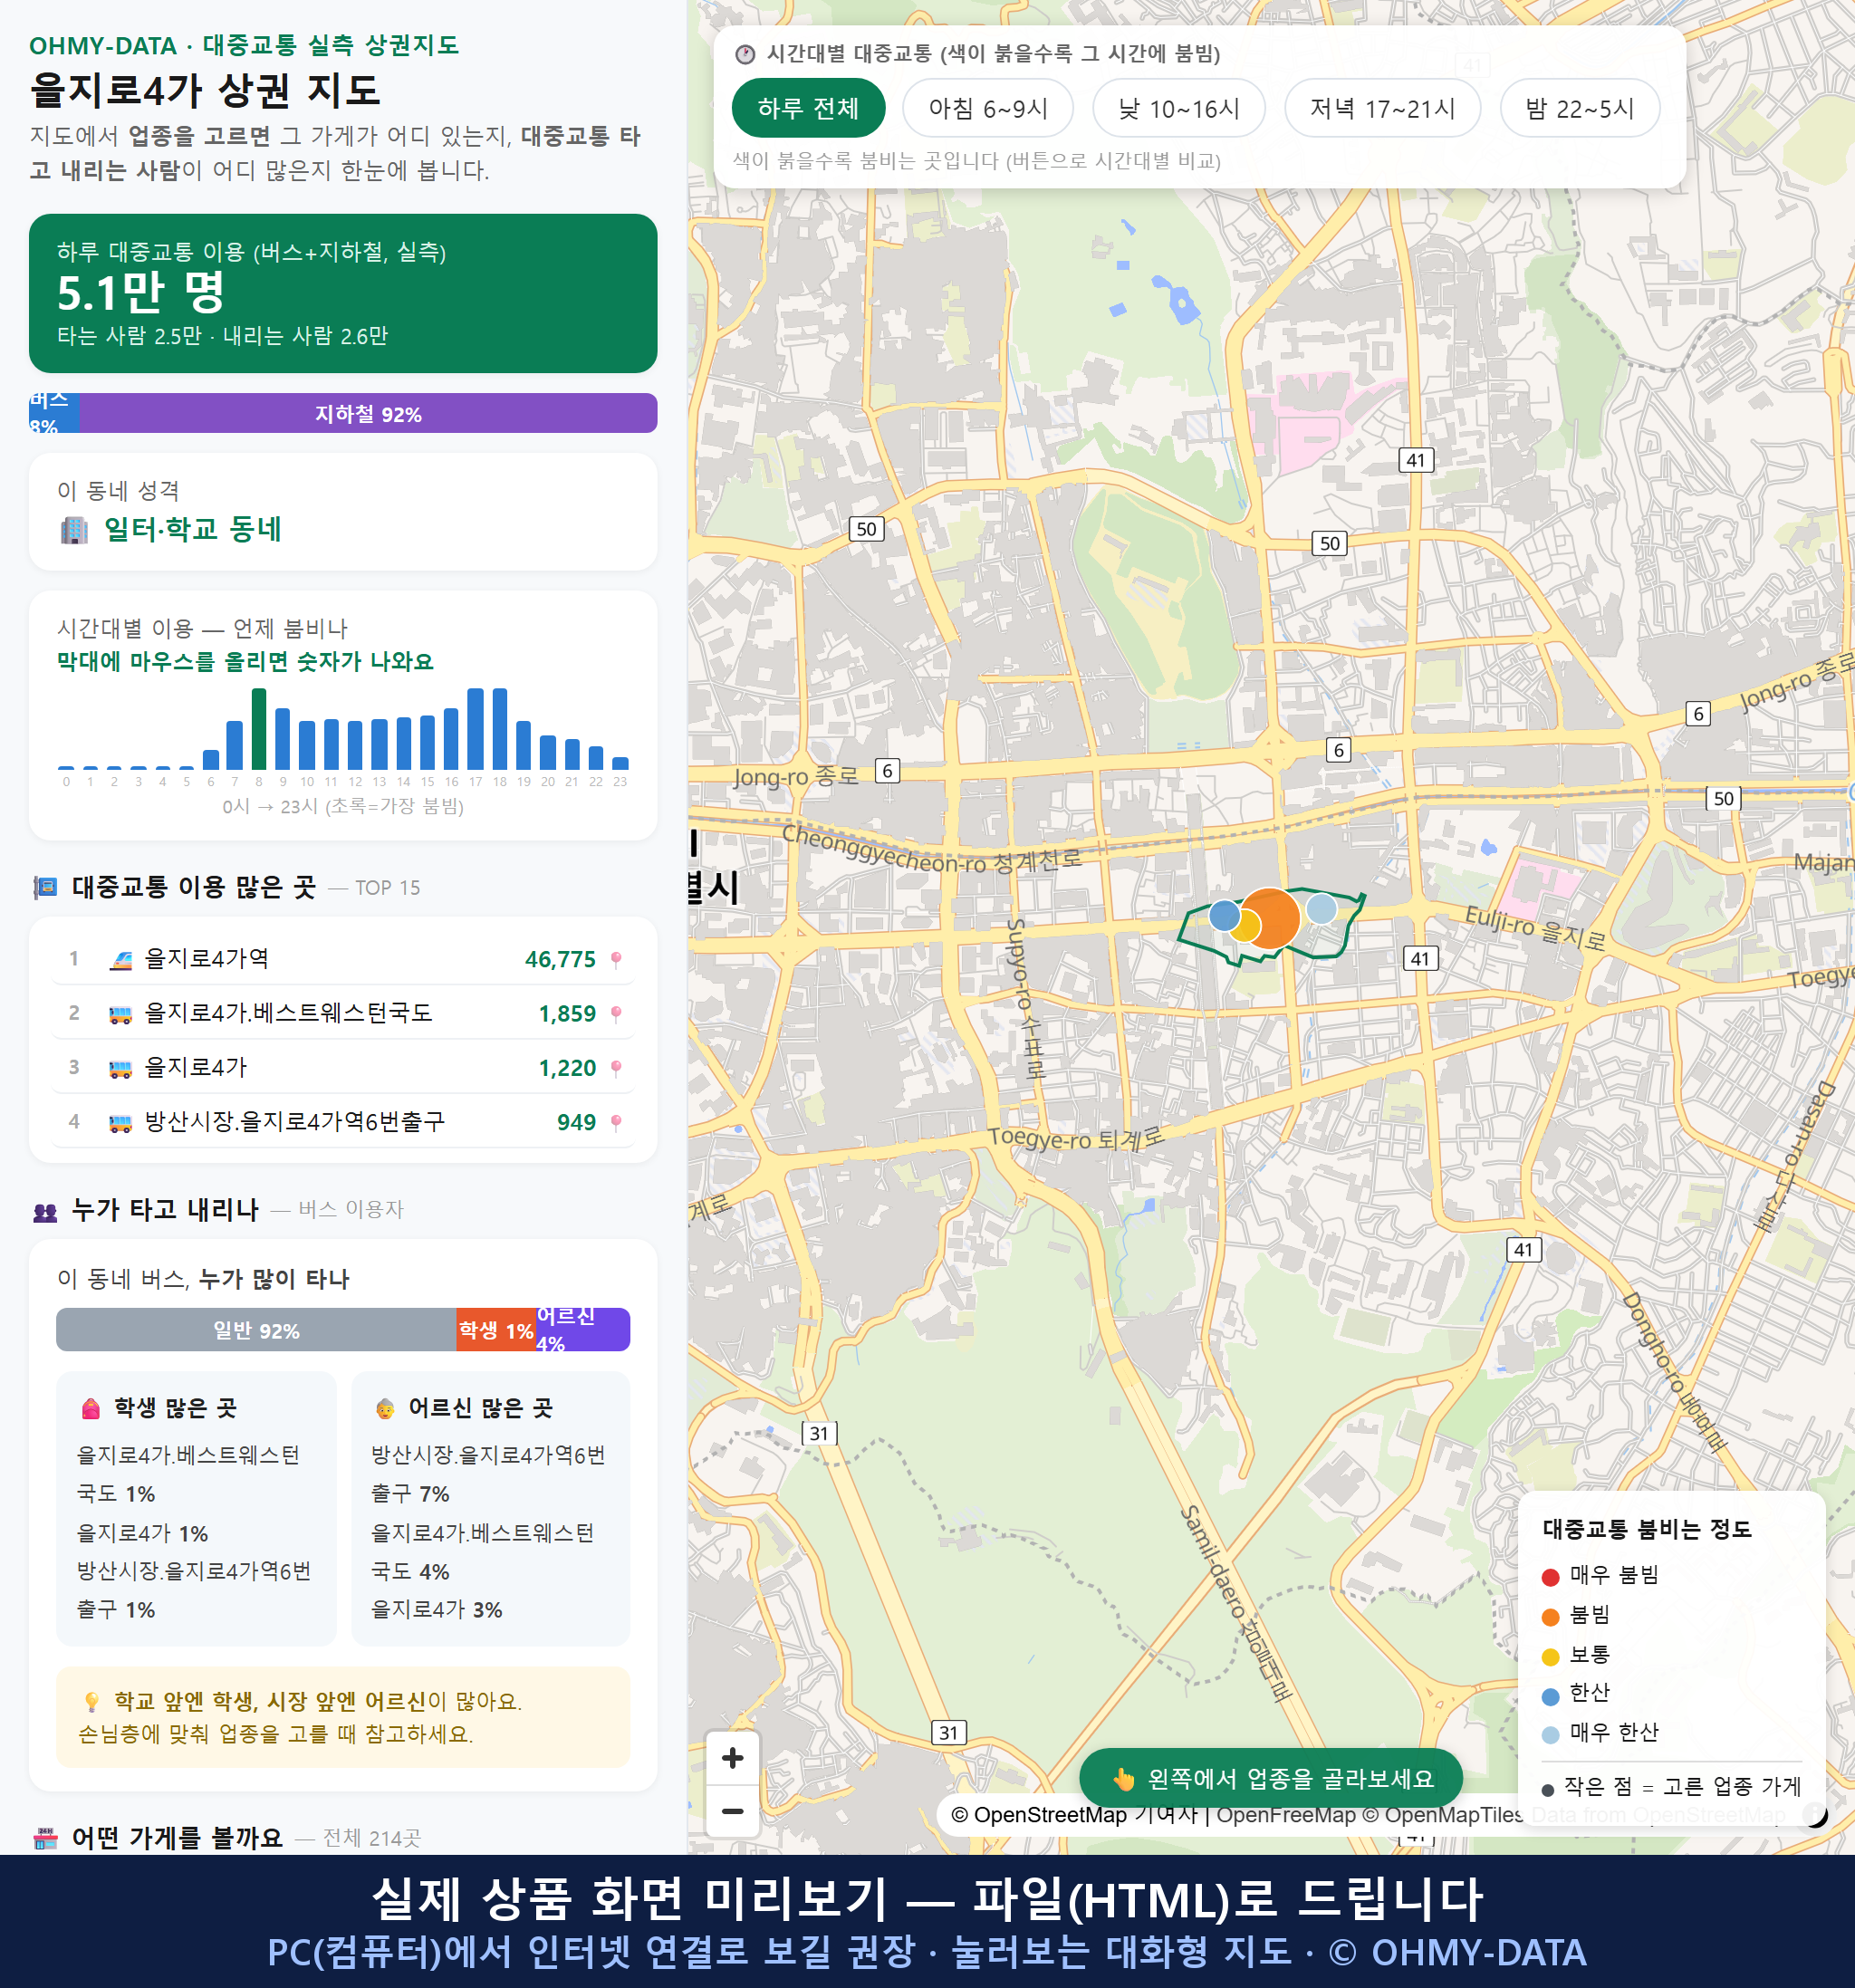Image resolution: width=1855 pixels, height=1988 pixels.
Task: Click the bus icon for 을지로4가.베스트웨스턴국도
Action: pos(120,1014)
